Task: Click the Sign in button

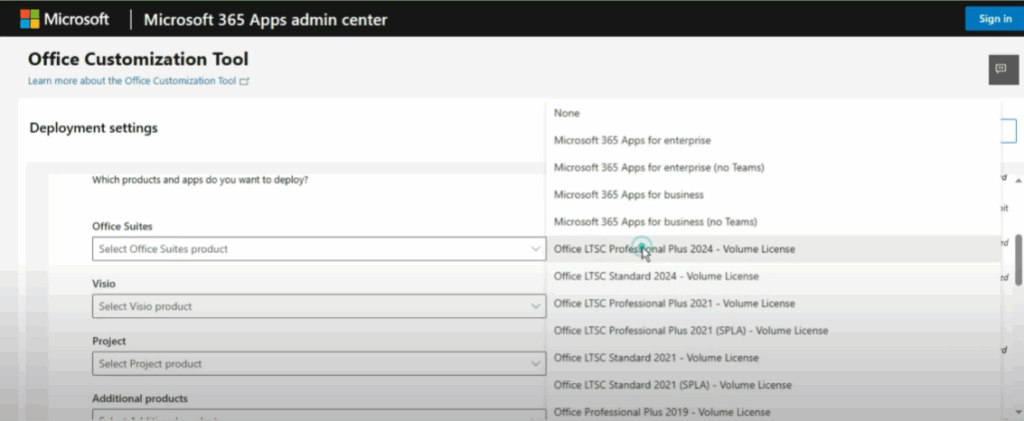Action: click(x=995, y=19)
